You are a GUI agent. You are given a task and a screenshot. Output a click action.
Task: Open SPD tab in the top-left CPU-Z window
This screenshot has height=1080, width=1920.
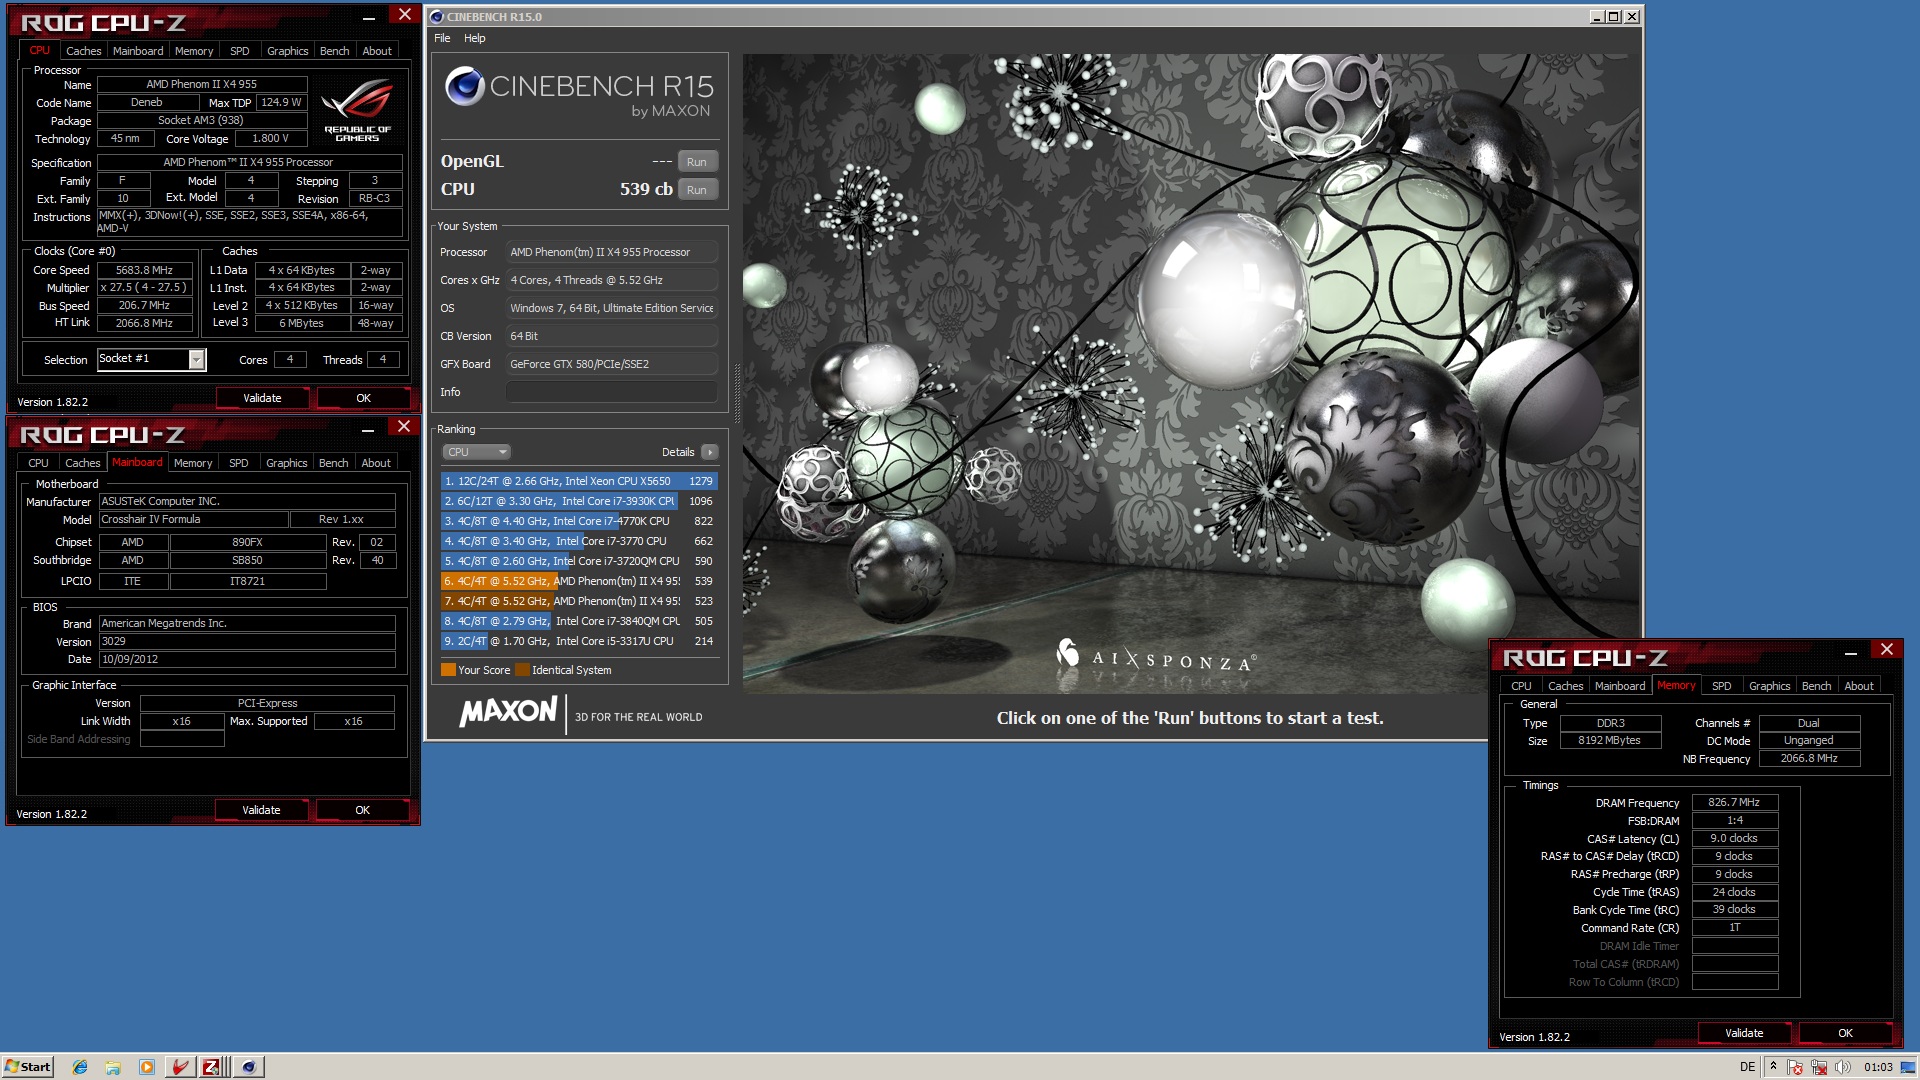coord(239,51)
